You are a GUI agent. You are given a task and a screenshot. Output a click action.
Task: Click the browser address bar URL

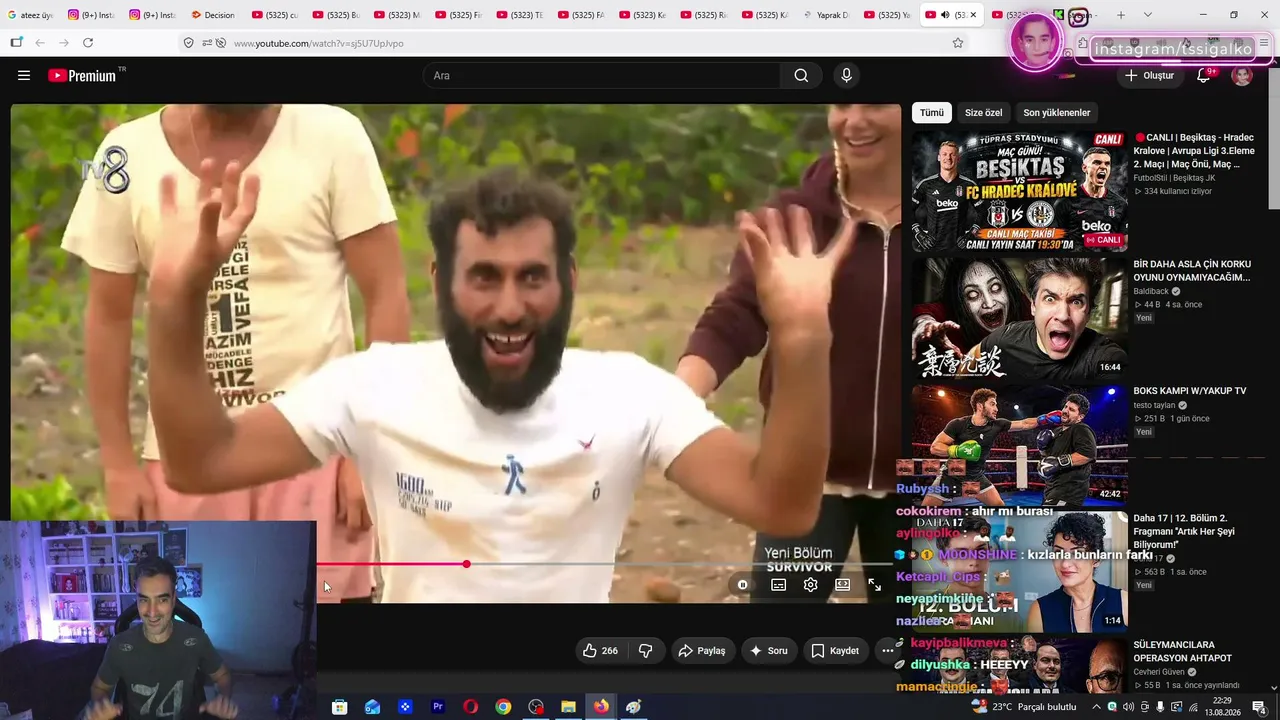click(319, 43)
